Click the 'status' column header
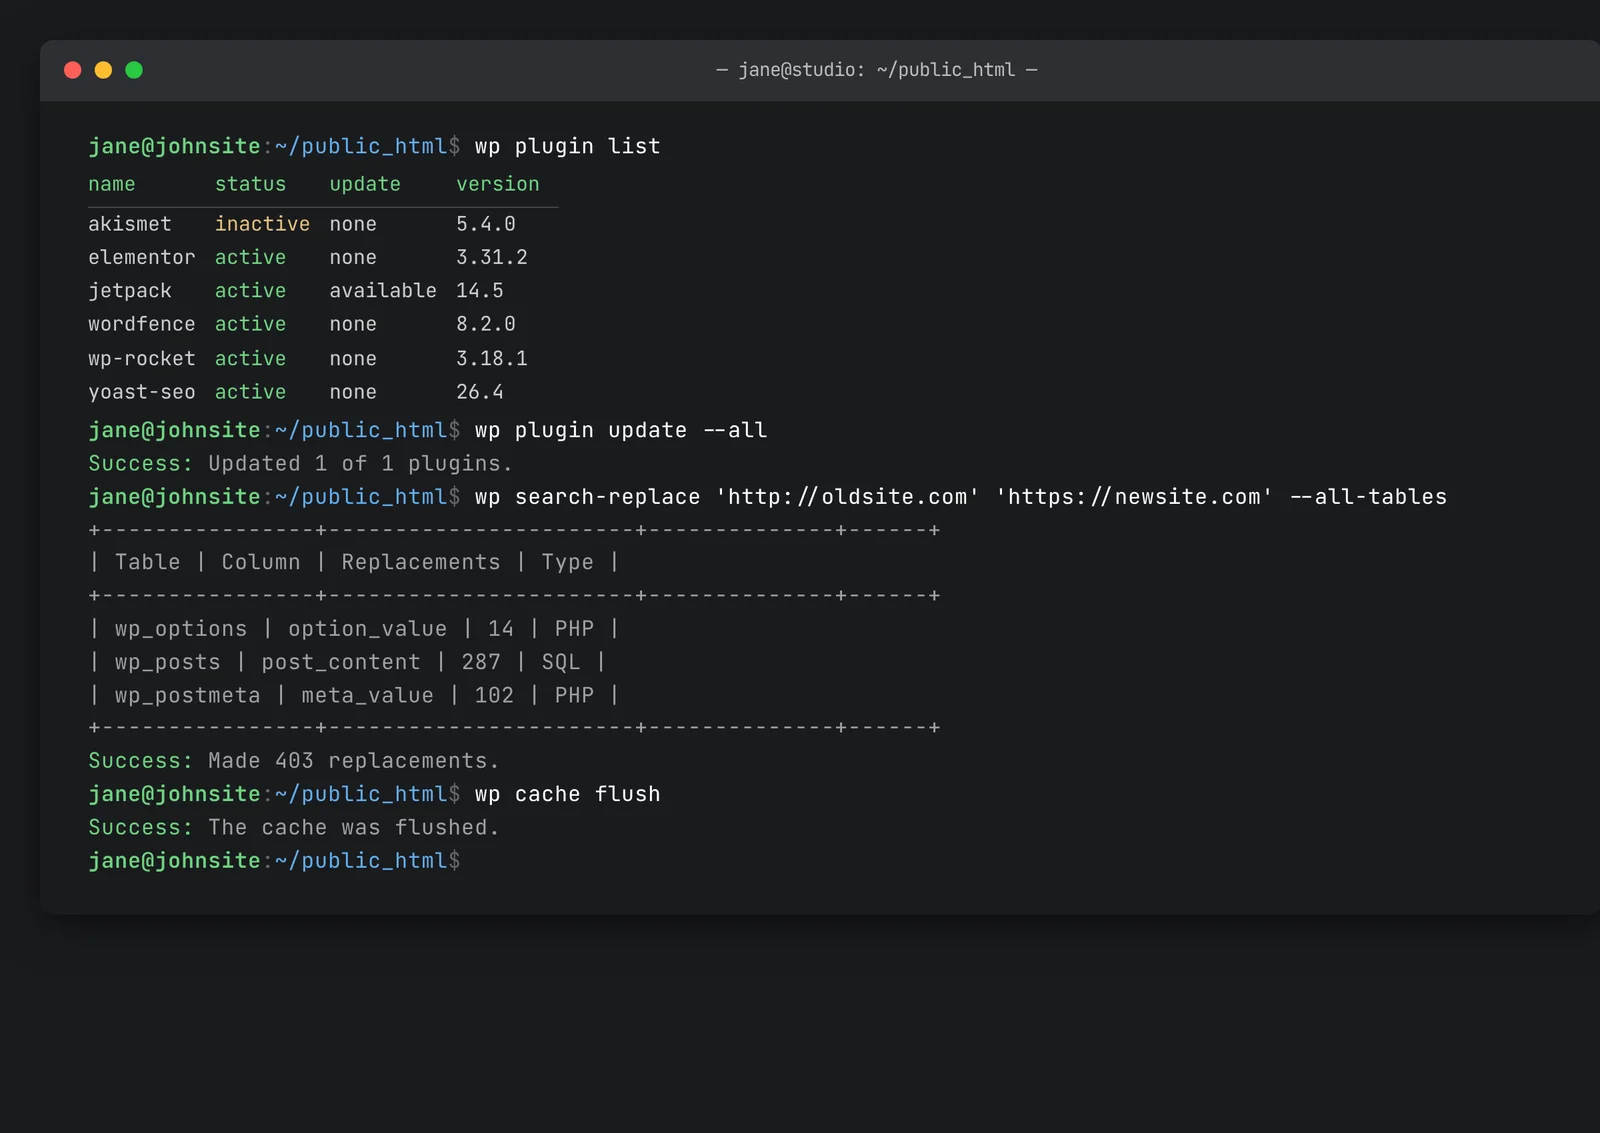Viewport: 1600px width, 1133px height. tap(250, 184)
